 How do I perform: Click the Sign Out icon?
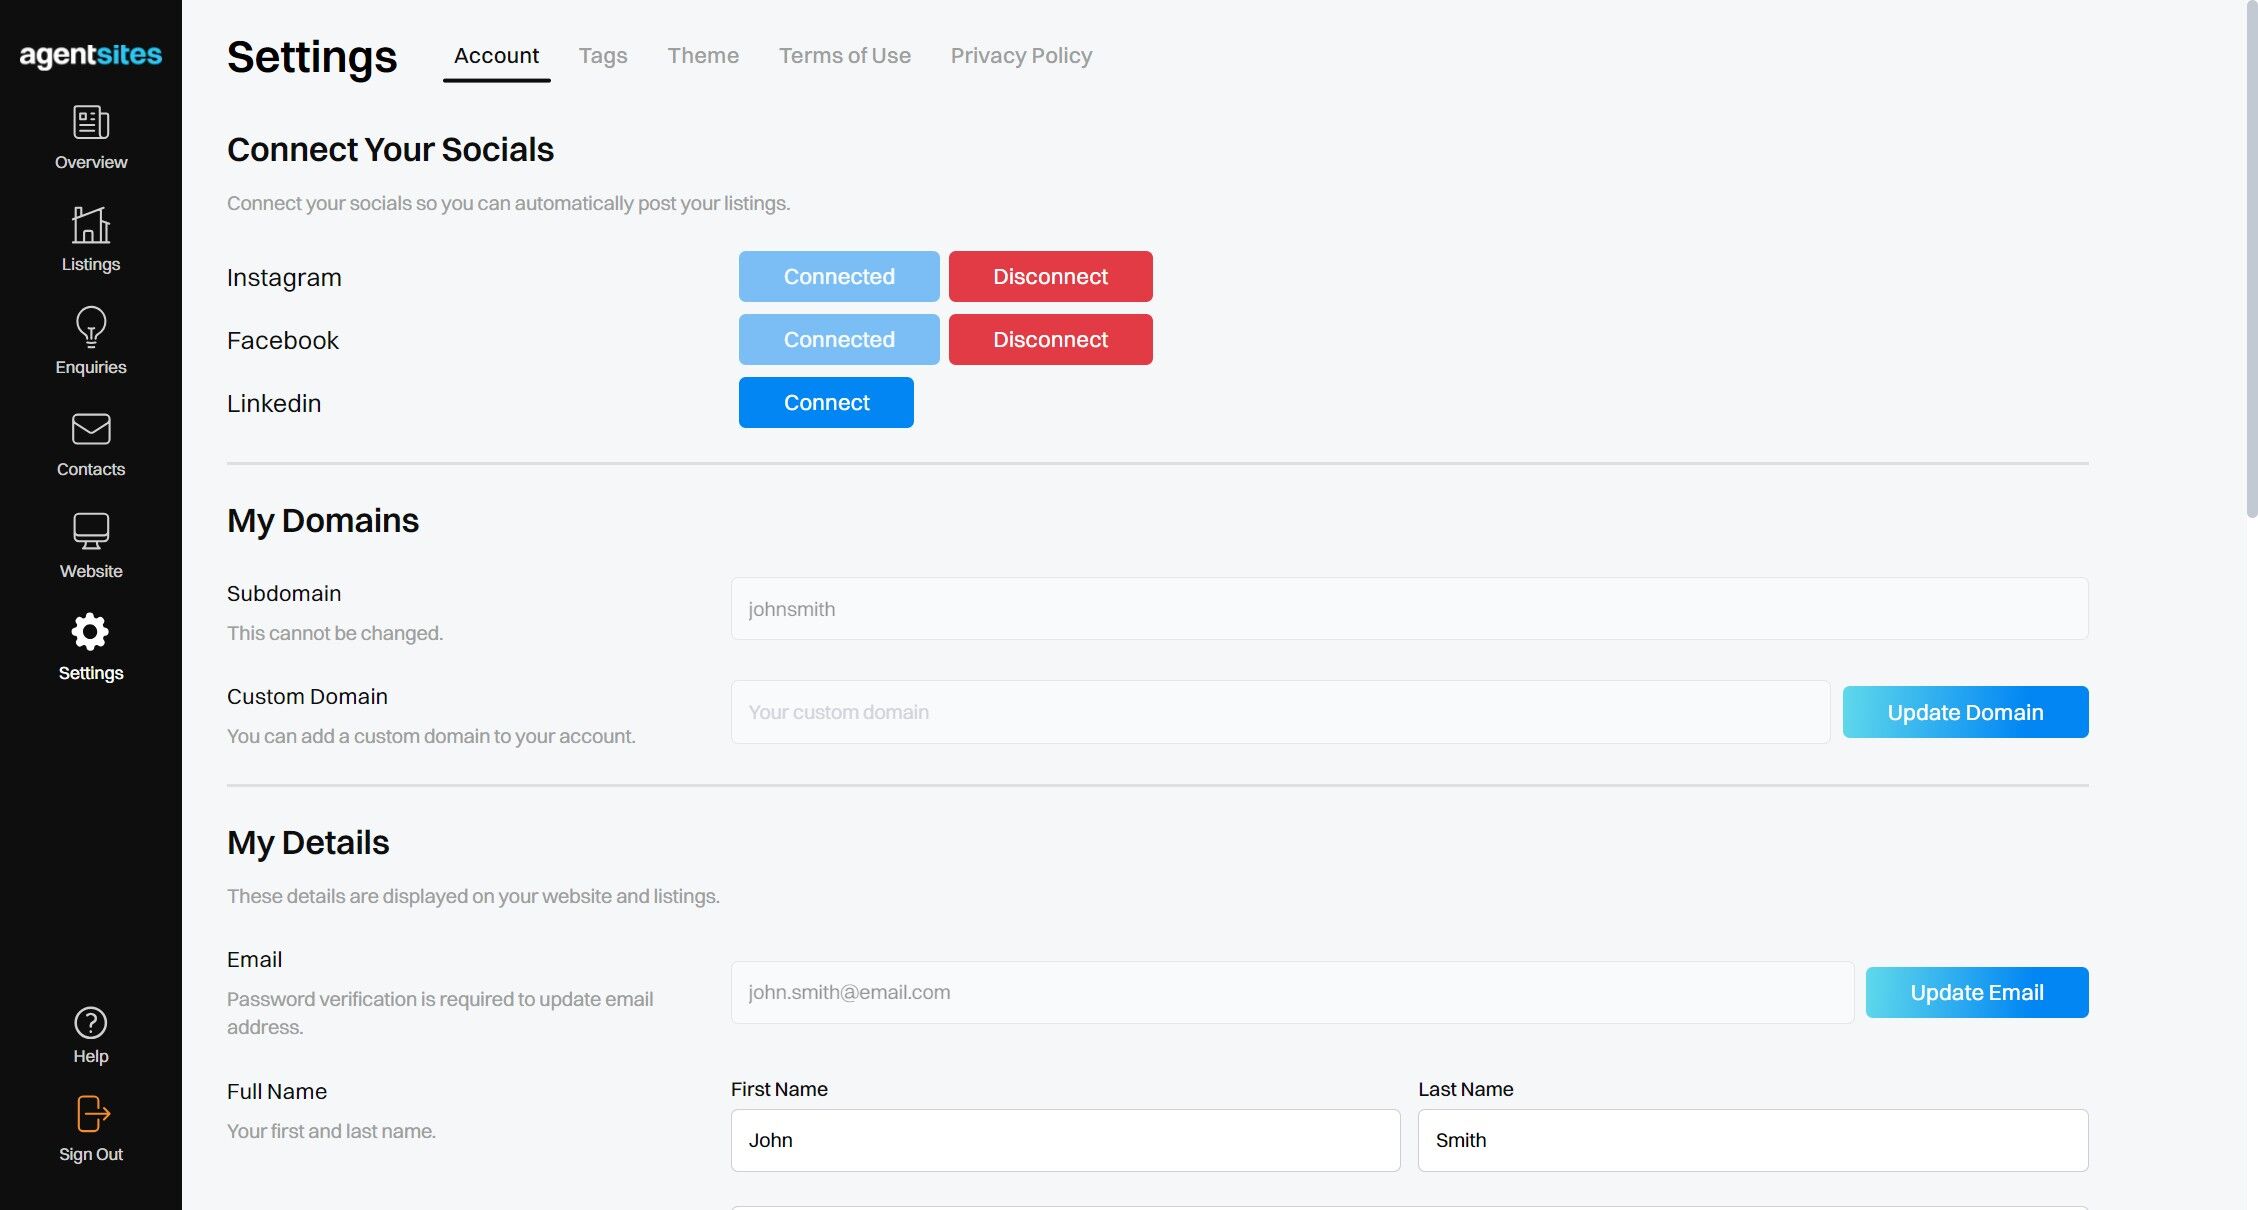point(91,1114)
